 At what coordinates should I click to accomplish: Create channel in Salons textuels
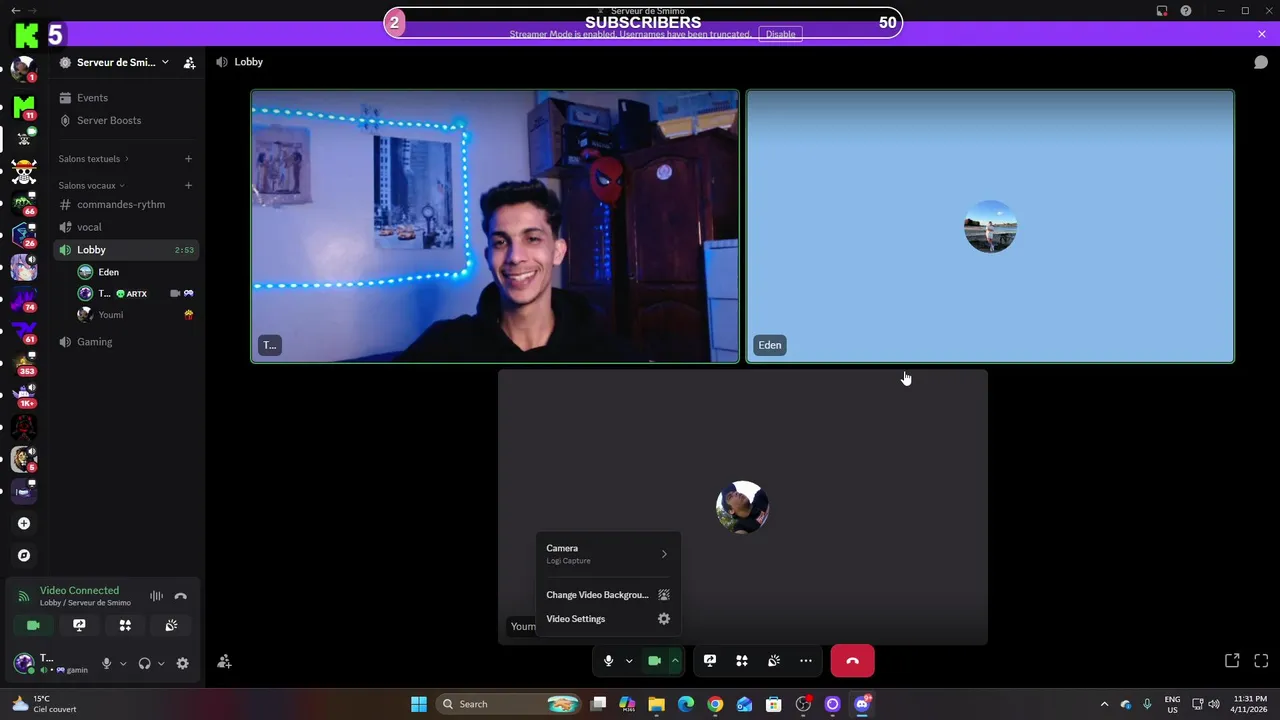click(x=188, y=159)
